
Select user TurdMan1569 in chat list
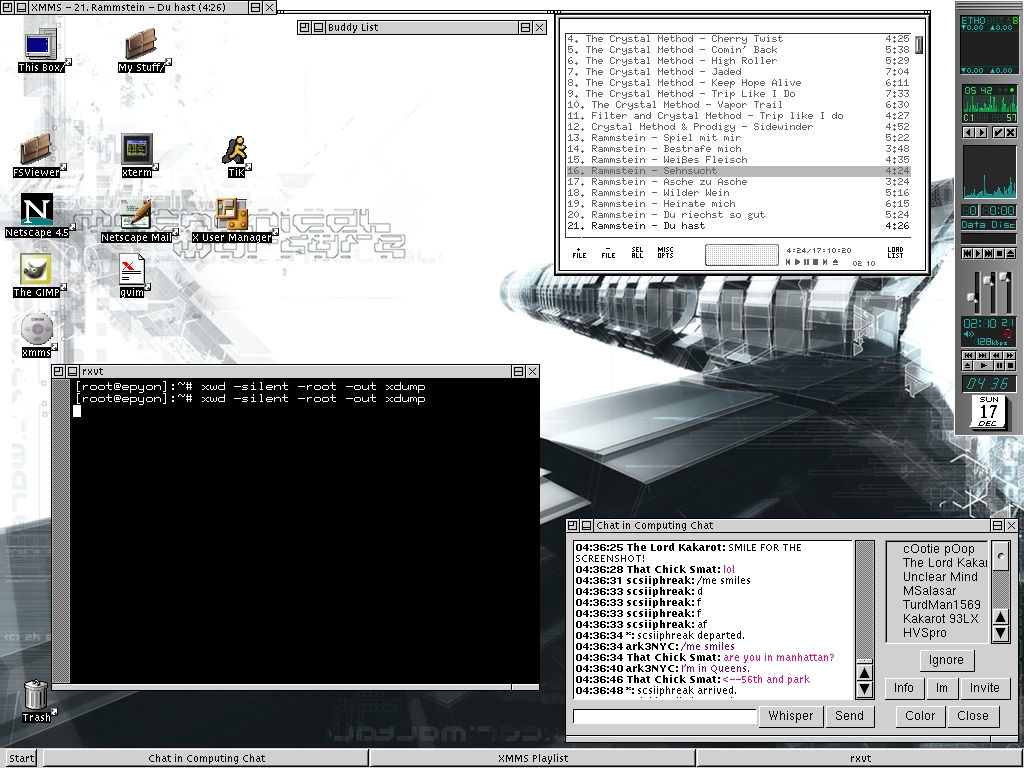[x=941, y=605]
